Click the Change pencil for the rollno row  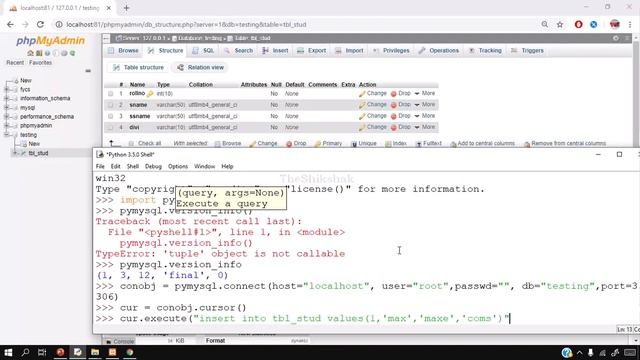[x=362, y=94]
